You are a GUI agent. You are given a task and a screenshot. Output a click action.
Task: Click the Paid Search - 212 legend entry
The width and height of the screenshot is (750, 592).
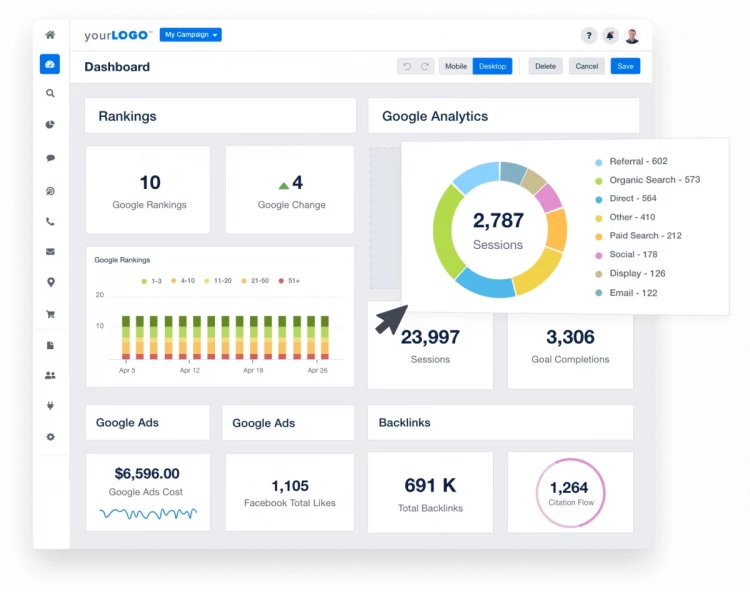[x=638, y=236]
